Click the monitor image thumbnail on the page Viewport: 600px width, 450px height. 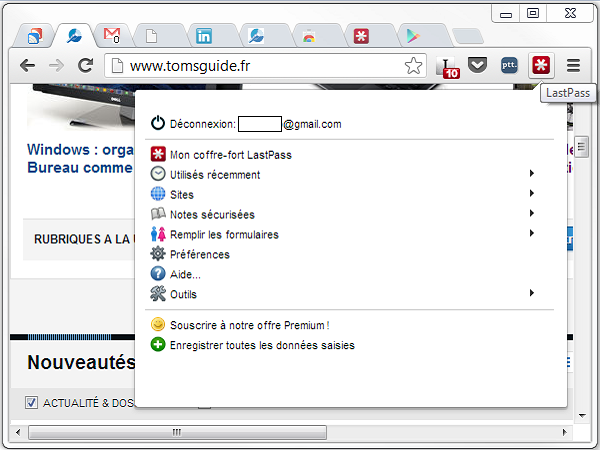pos(82,106)
